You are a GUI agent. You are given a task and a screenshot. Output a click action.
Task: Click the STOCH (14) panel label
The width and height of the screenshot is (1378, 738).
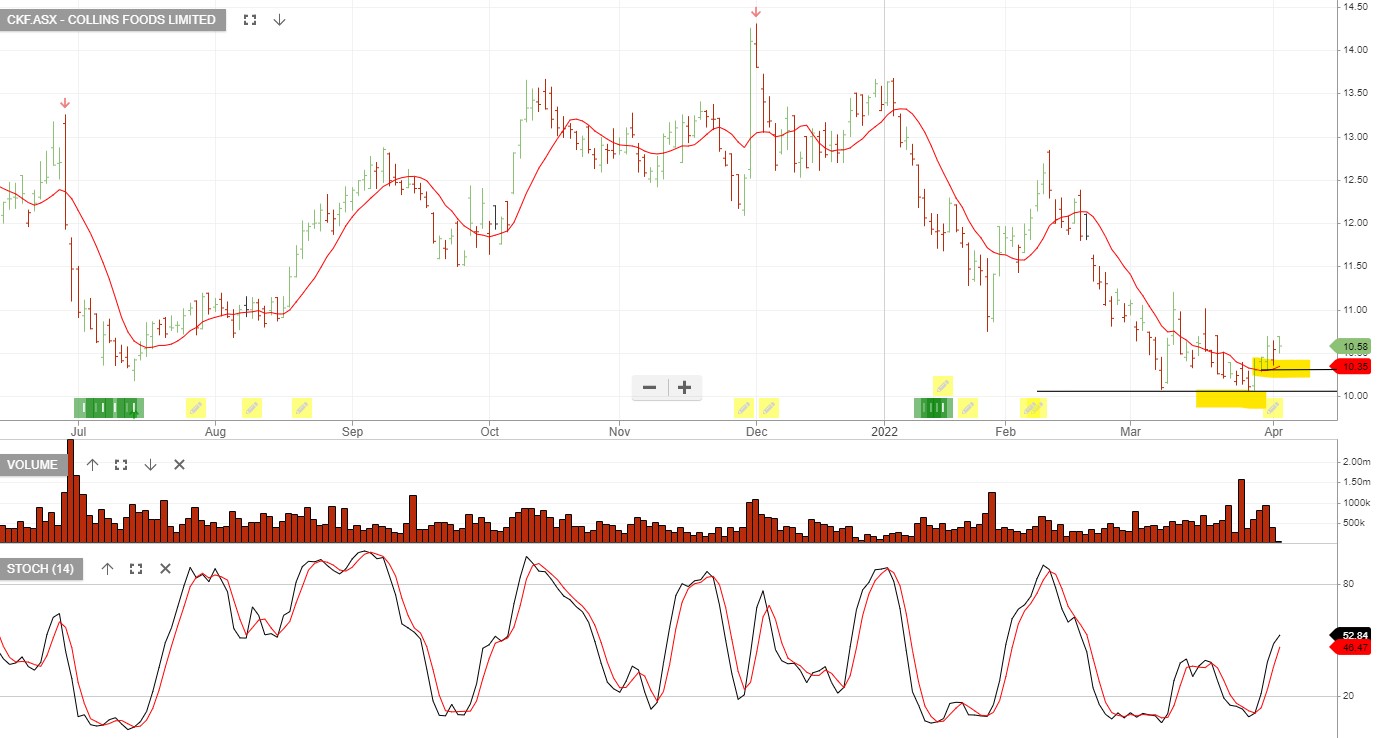(x=40, y=568)
